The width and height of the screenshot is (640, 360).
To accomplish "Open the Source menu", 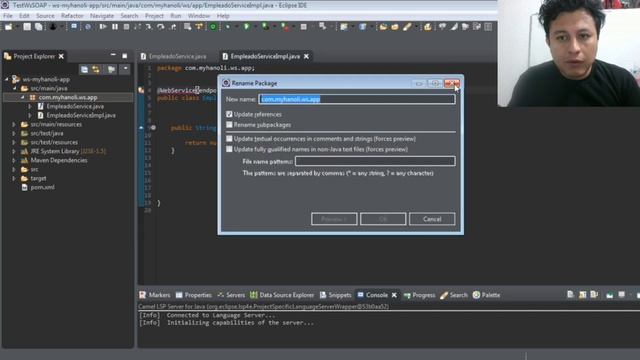I will 45,16.
